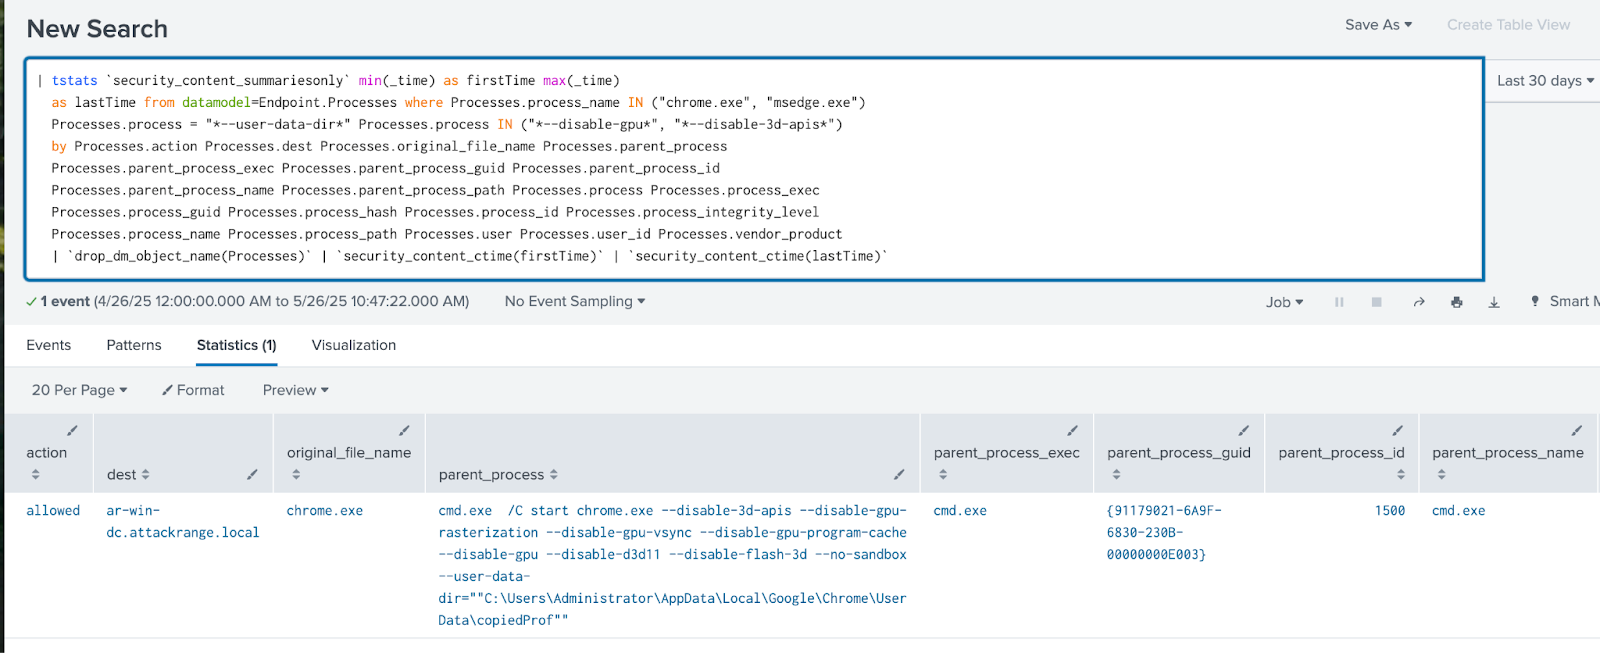Expand the No Event Sampling dropdown
1600x653 pixels.
coord(575,302)
